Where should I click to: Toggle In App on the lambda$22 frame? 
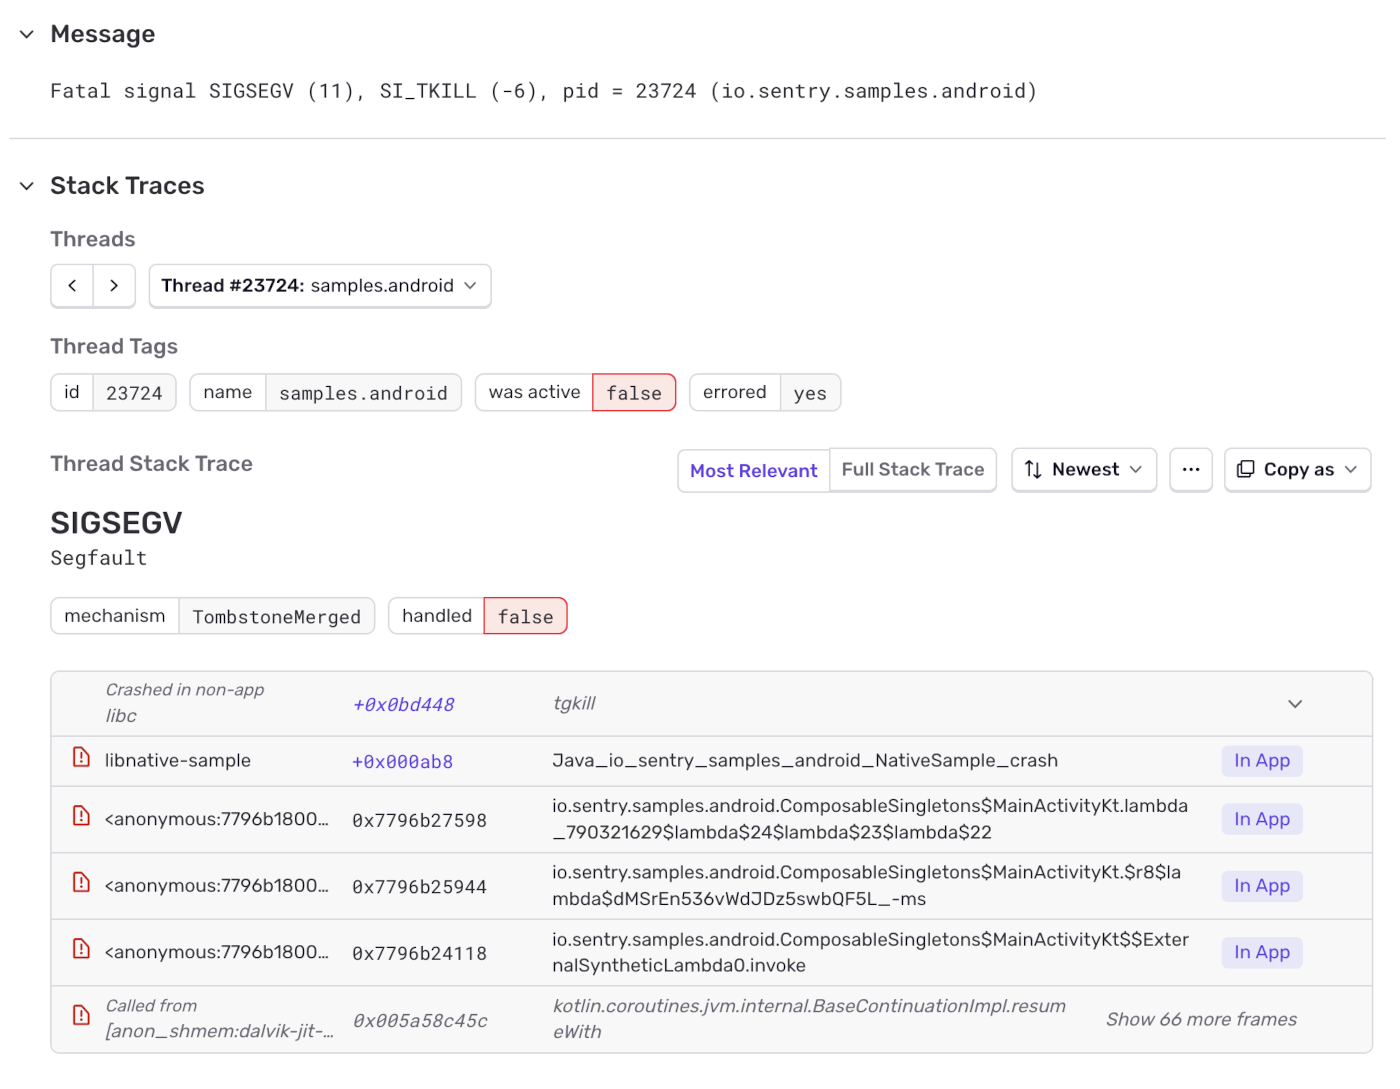click(x=1261, y=818)
